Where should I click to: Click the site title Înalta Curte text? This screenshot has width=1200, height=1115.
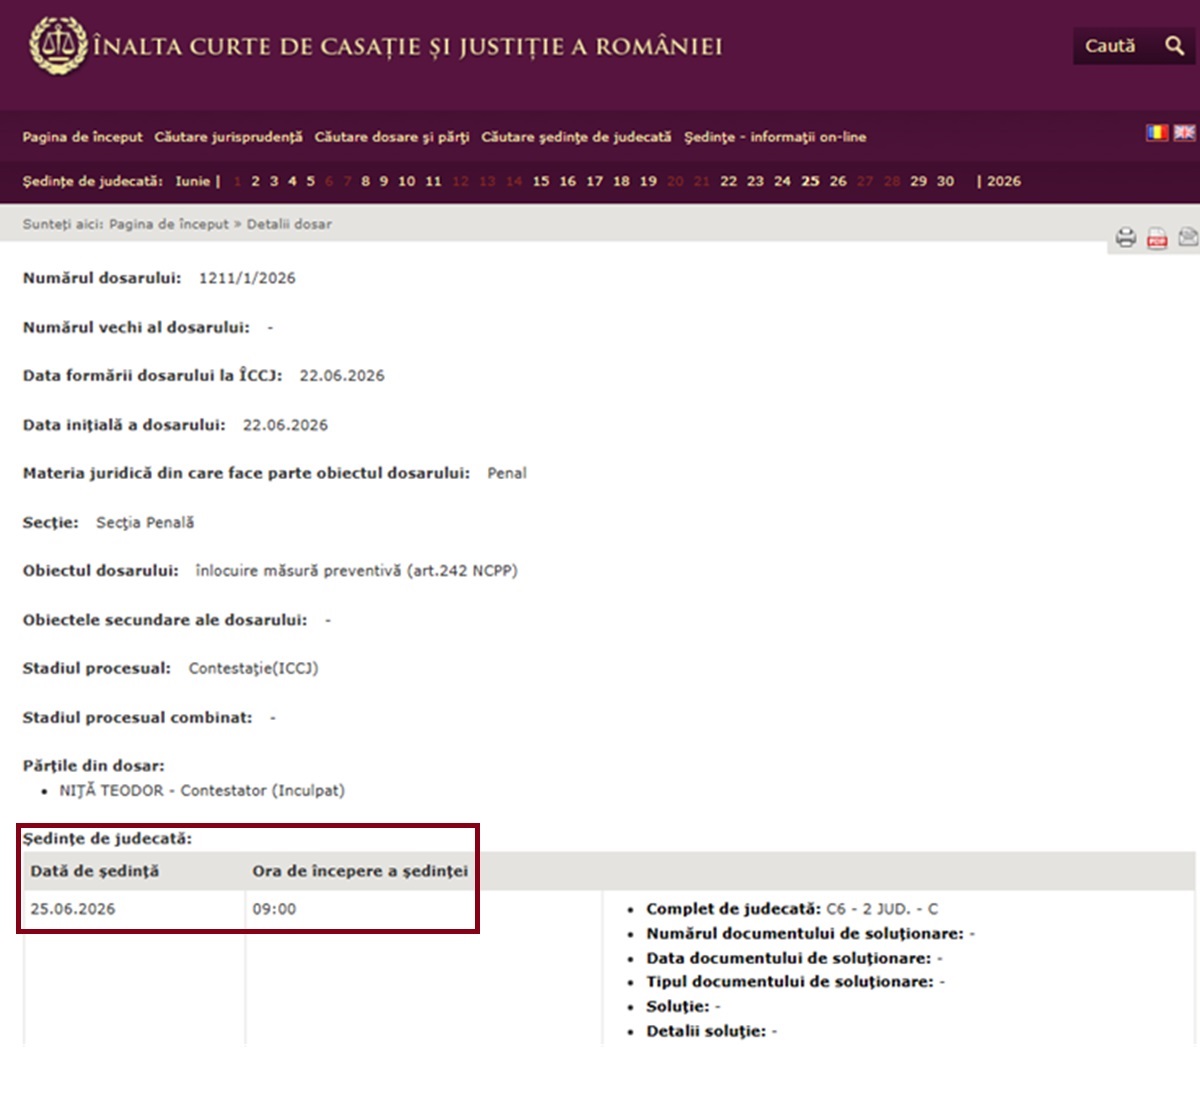[407, 46]
